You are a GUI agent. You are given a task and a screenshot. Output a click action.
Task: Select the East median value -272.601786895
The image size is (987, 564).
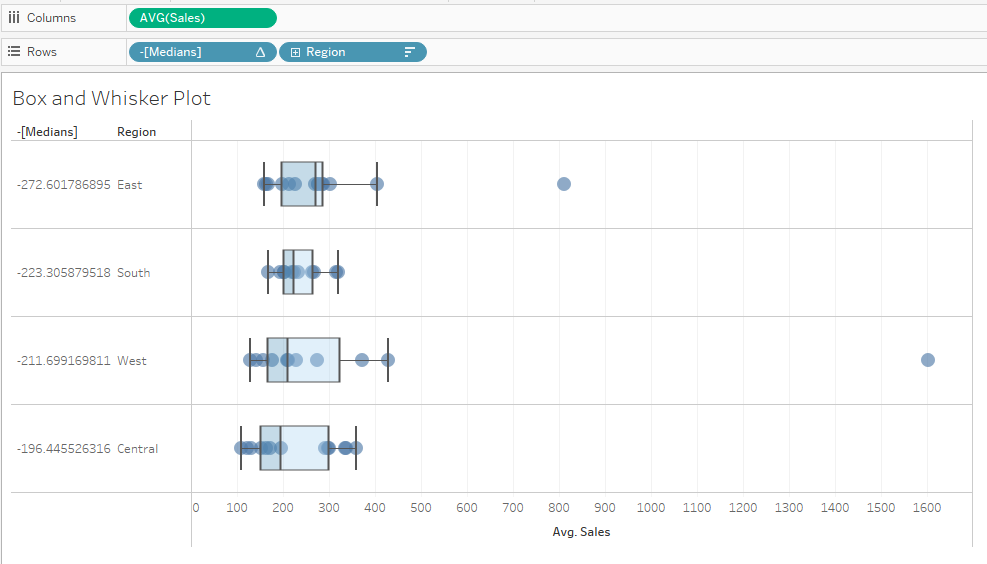click(64, 185)
